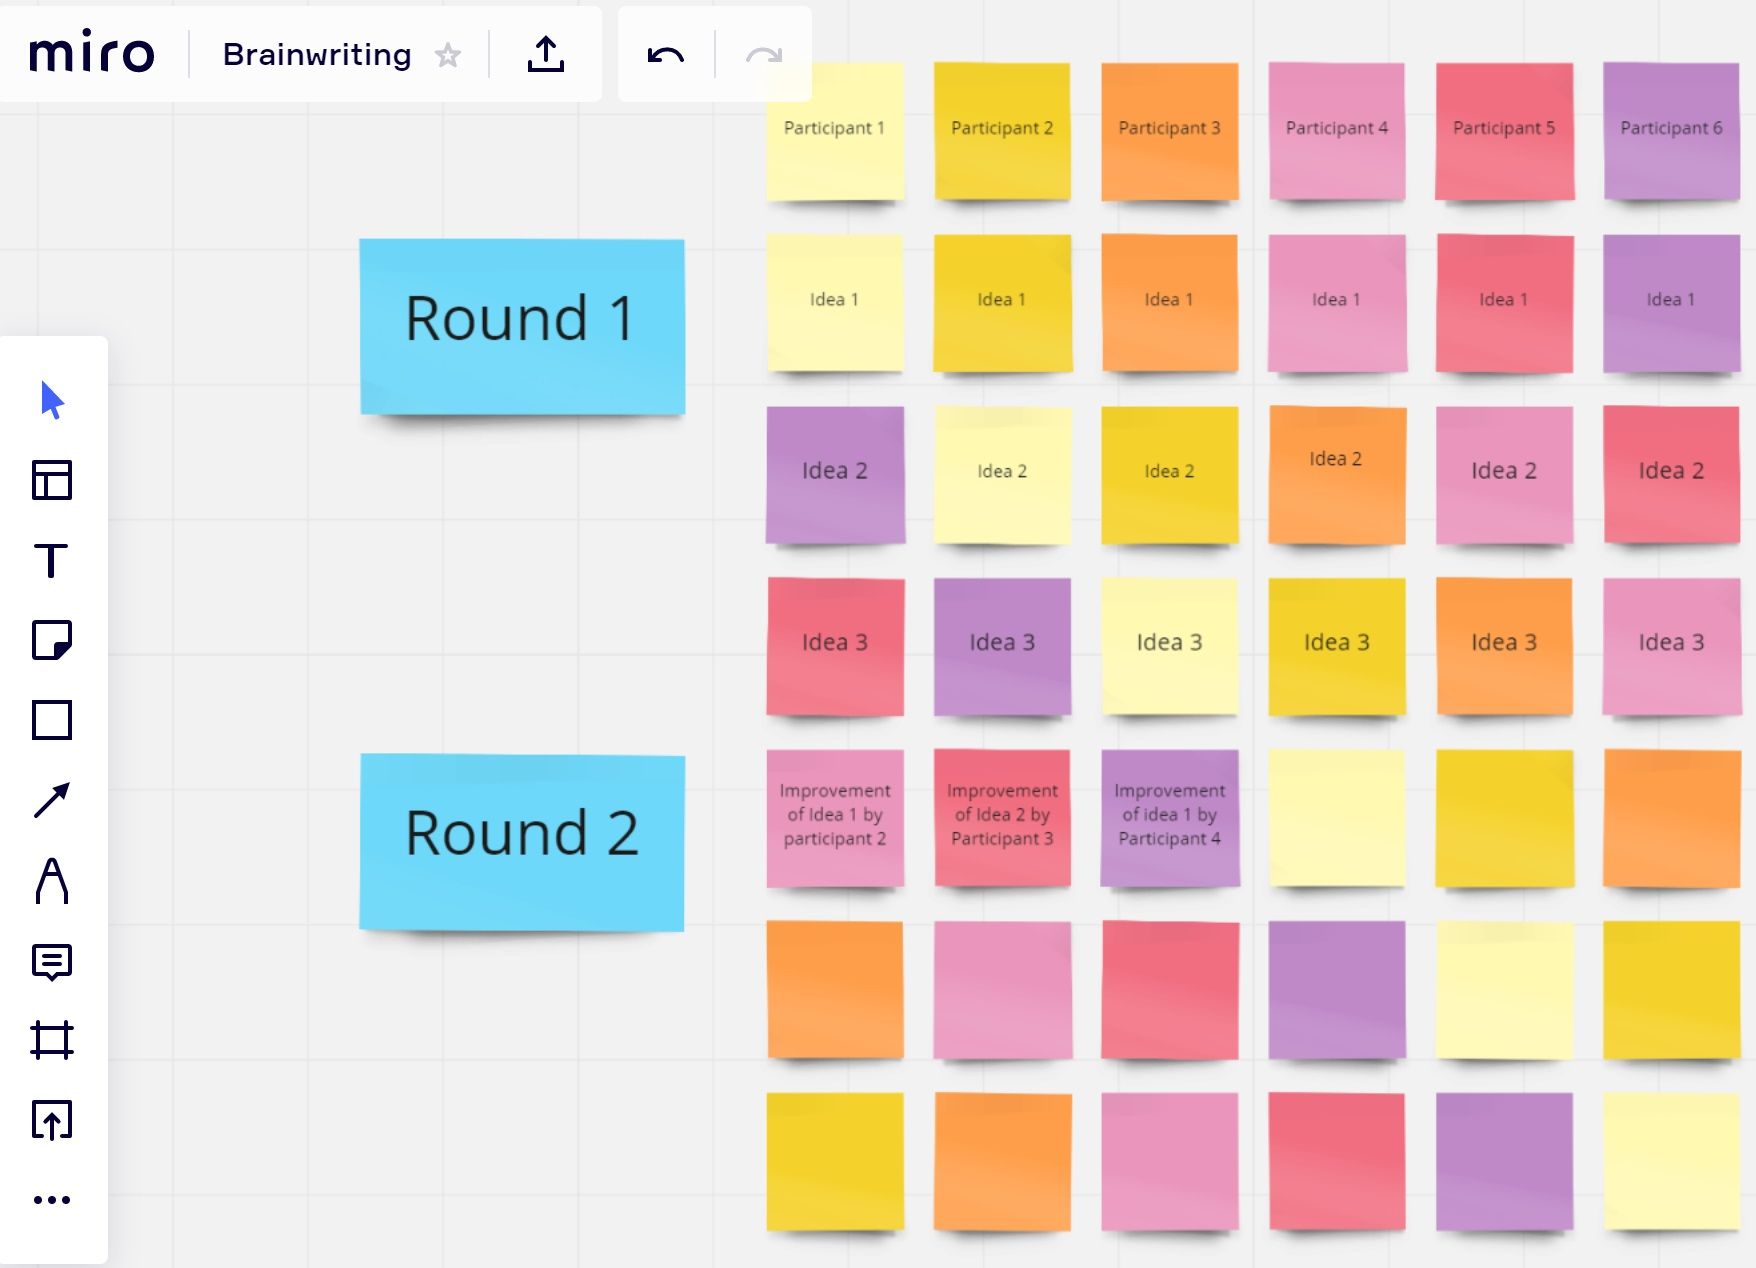Select the frame tool
This screenshot has width=1756, height=1268.
pyautogui.click(x=52, y=1040)
